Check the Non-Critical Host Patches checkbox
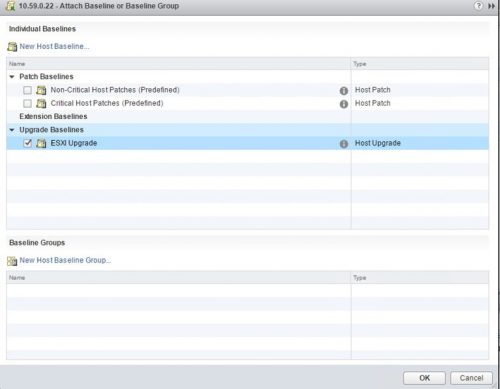Viewport: 500px width, 389px height. pos(27,90)
